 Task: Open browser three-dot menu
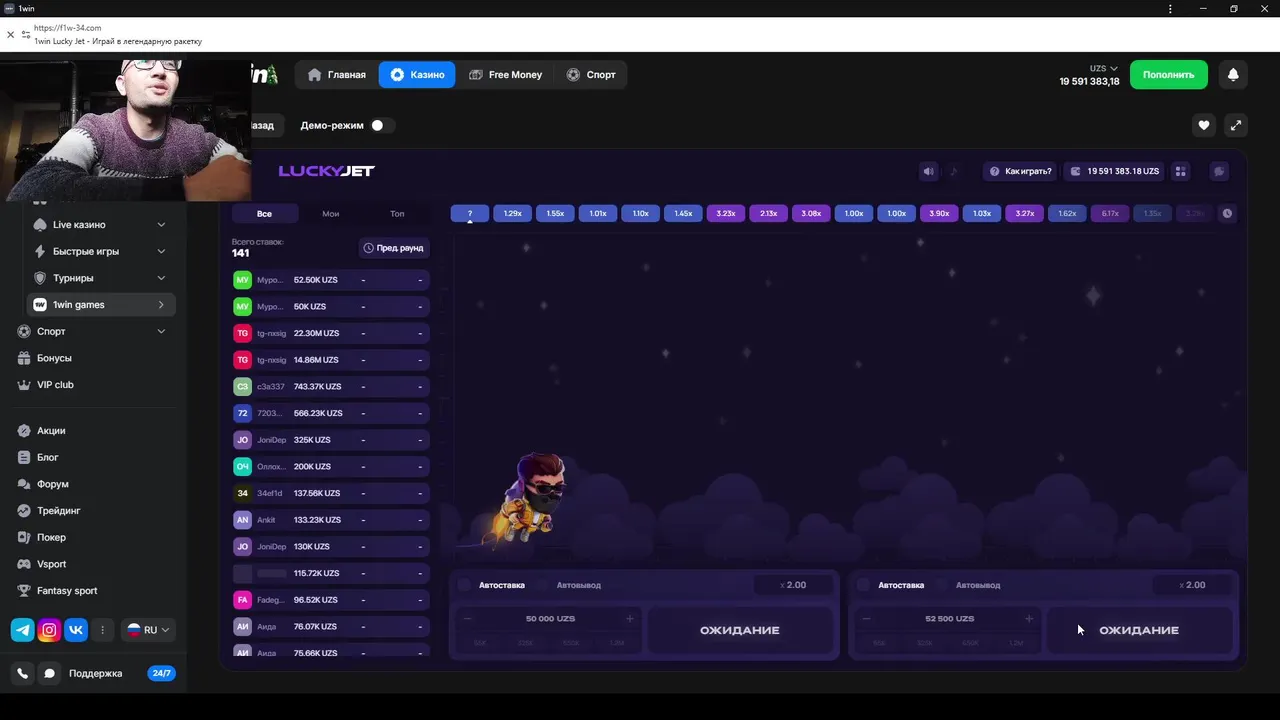coord(1171,8)
